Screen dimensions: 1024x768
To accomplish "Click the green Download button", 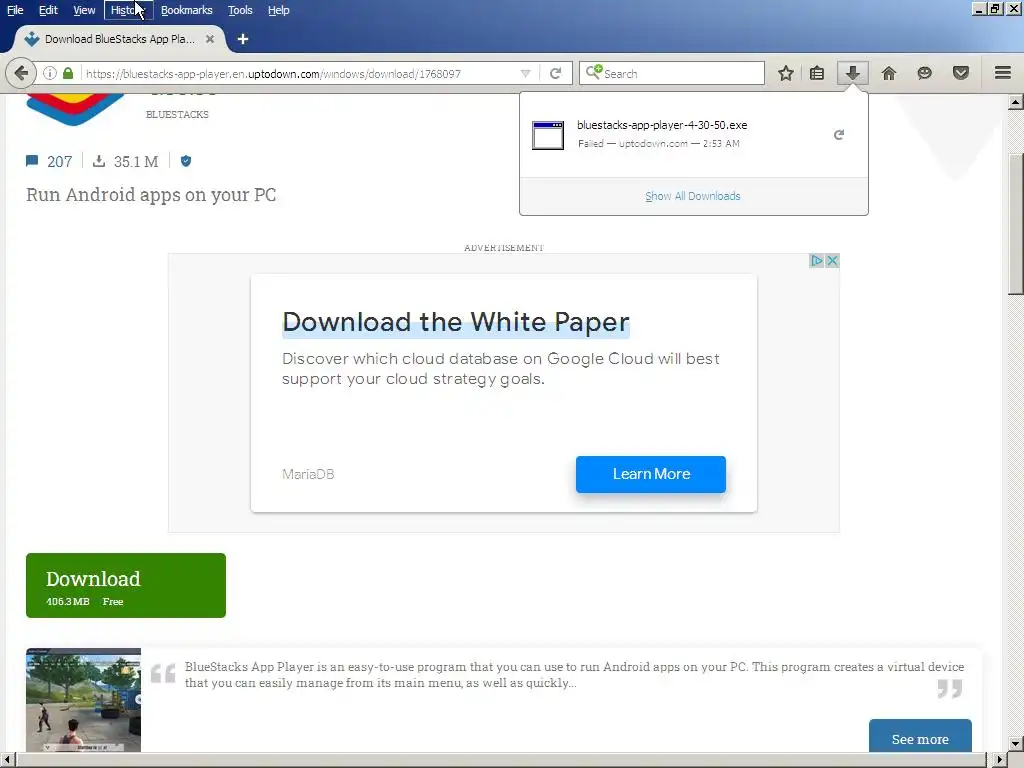I will 126,585.
